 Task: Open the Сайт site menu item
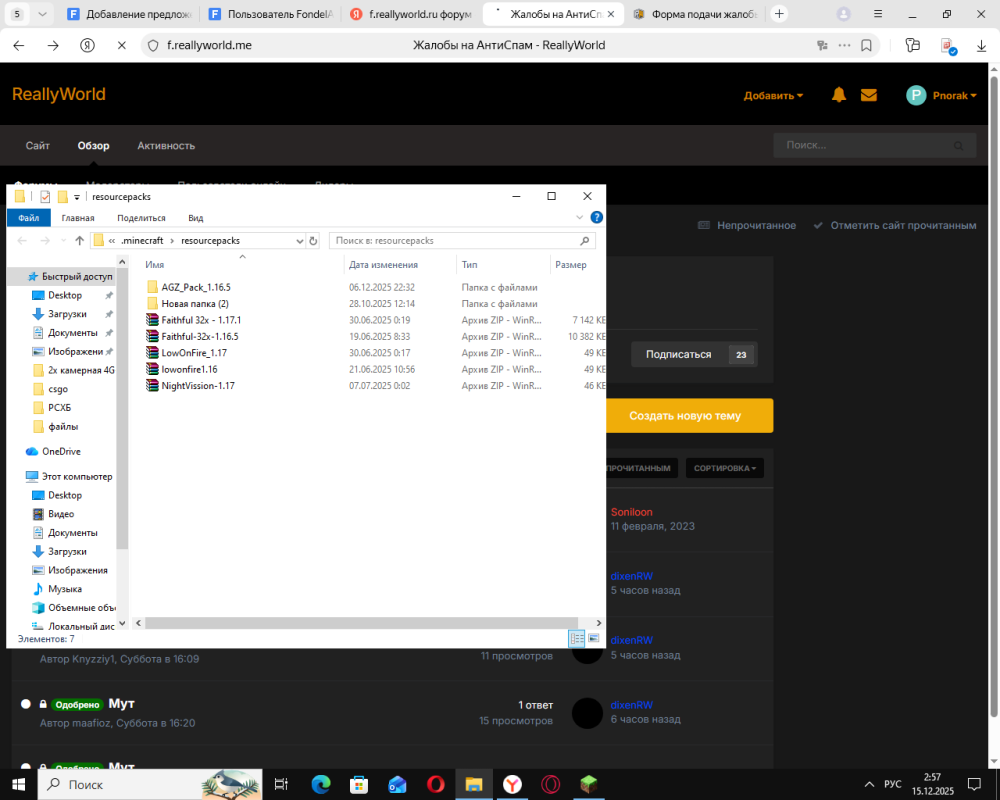[x=38, y=145]
